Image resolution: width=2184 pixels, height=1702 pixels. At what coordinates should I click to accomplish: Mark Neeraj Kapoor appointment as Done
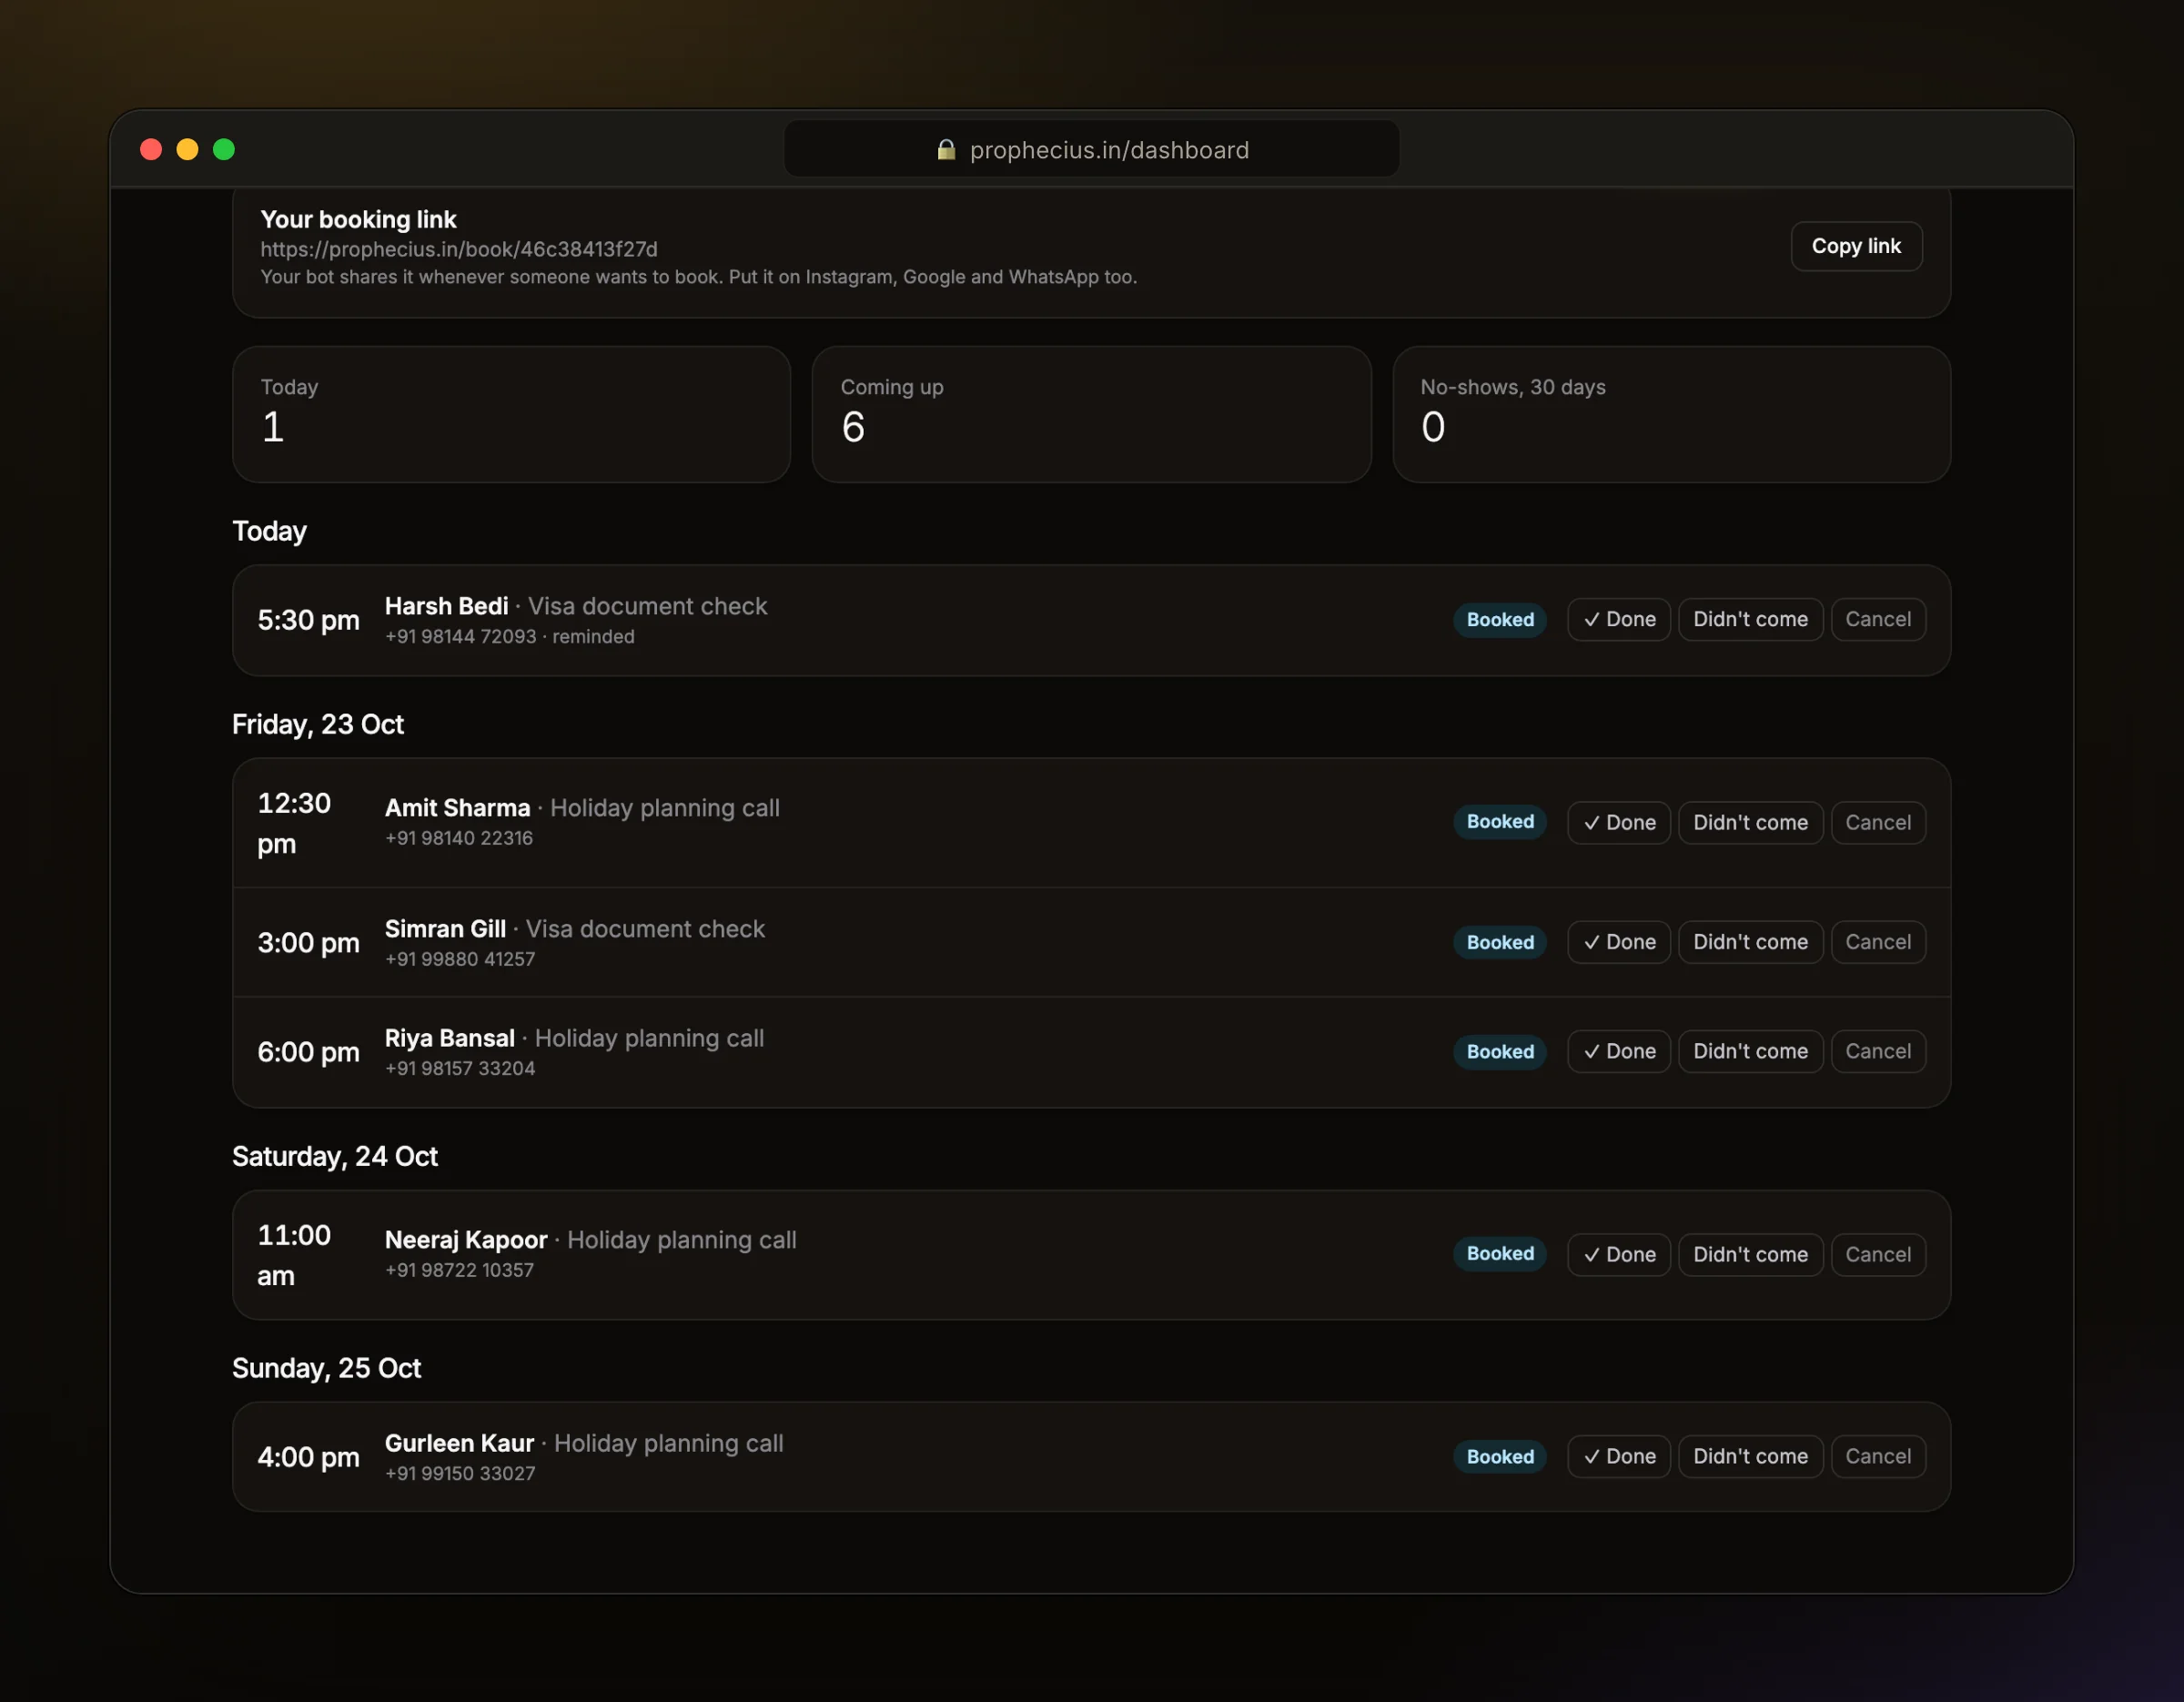point(1618,1254)
